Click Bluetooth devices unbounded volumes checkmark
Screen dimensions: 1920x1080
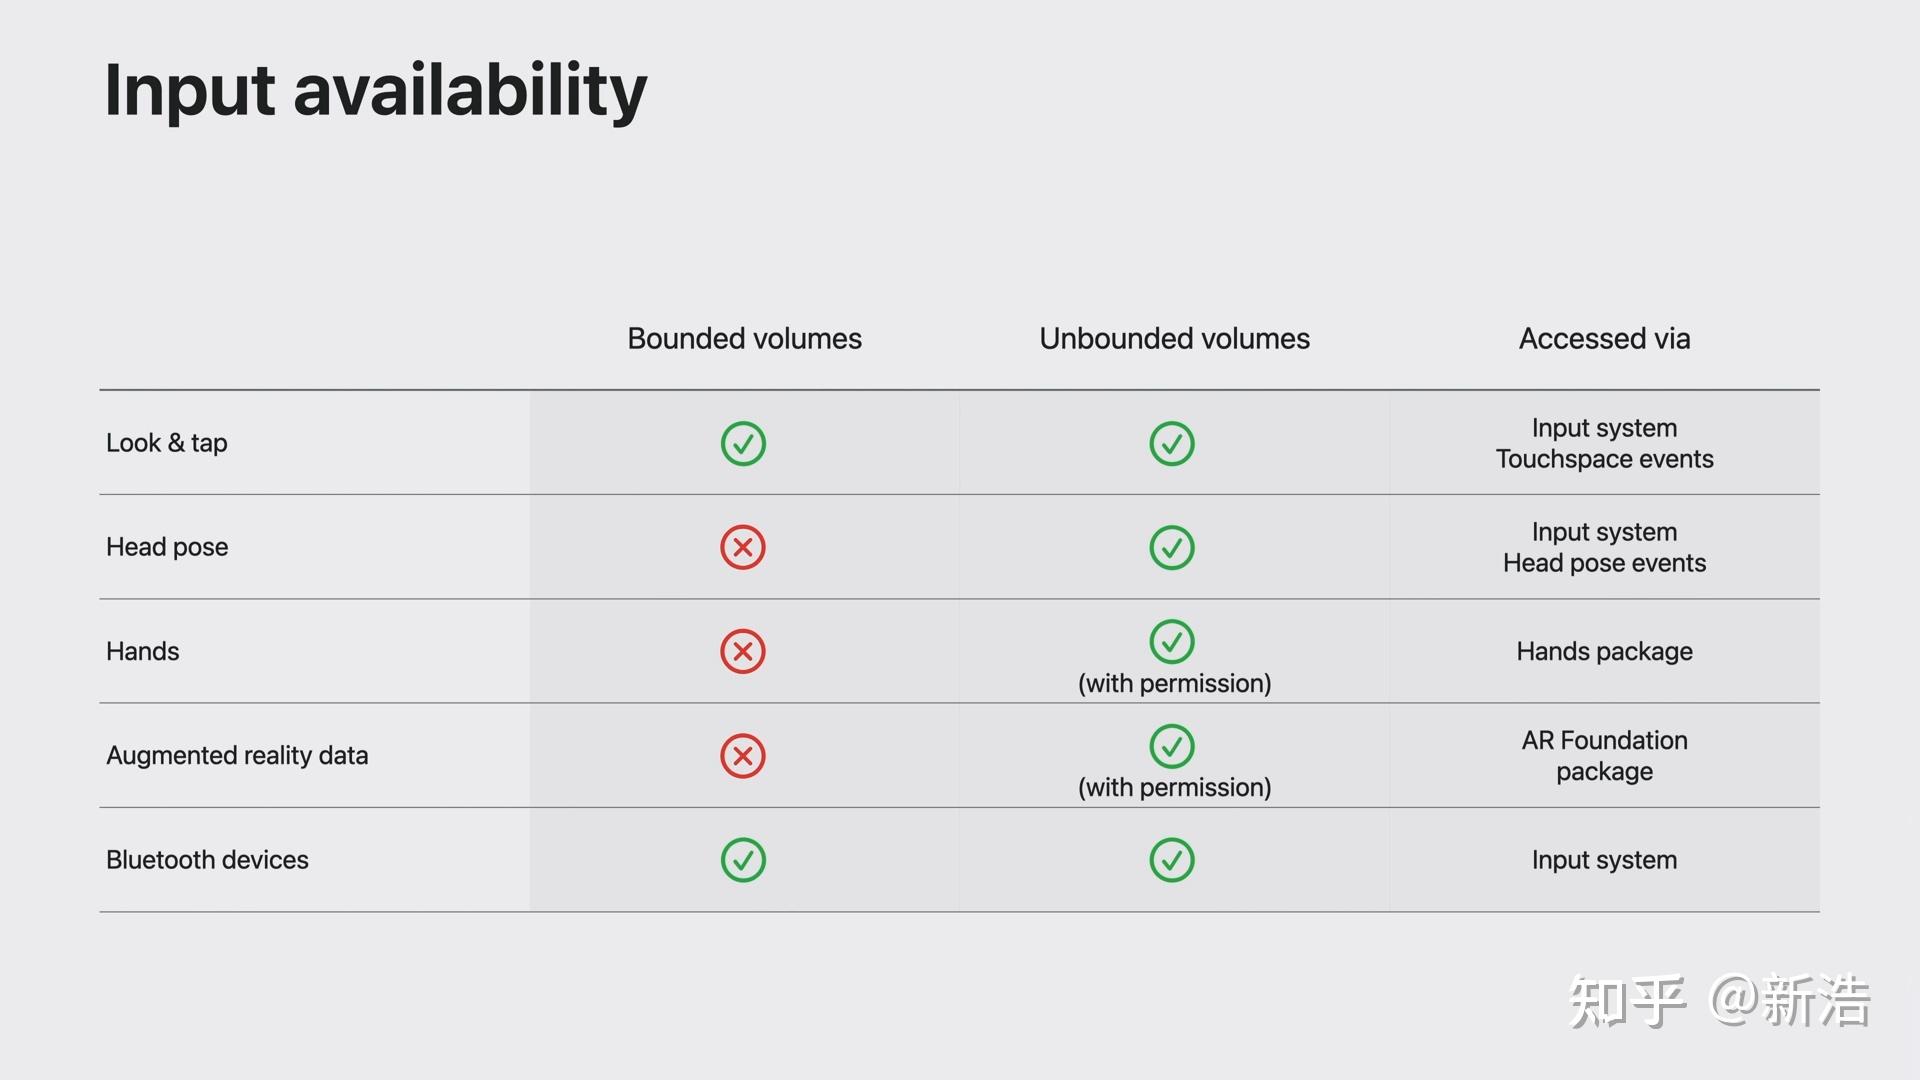pos(1172,860)
